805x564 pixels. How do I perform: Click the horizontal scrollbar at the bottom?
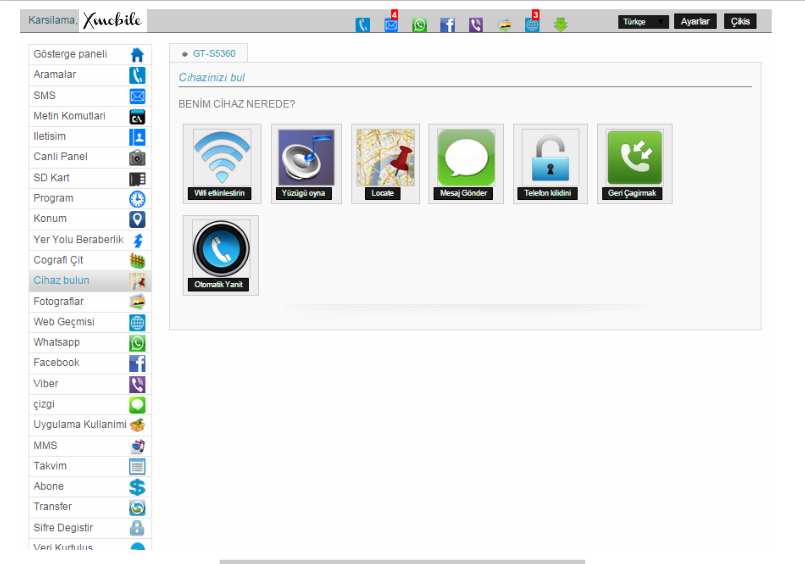pyautogui.click(x=402, y=561)
